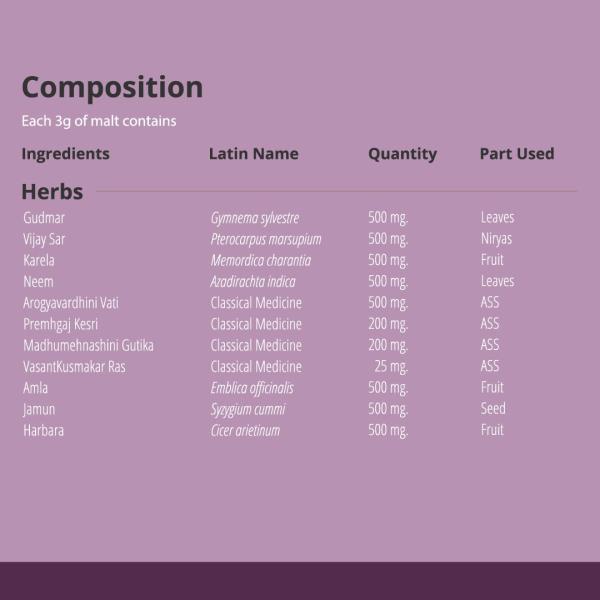Select the Neem ingredient name
Viewport: 600px width, 600px height.
38,282
